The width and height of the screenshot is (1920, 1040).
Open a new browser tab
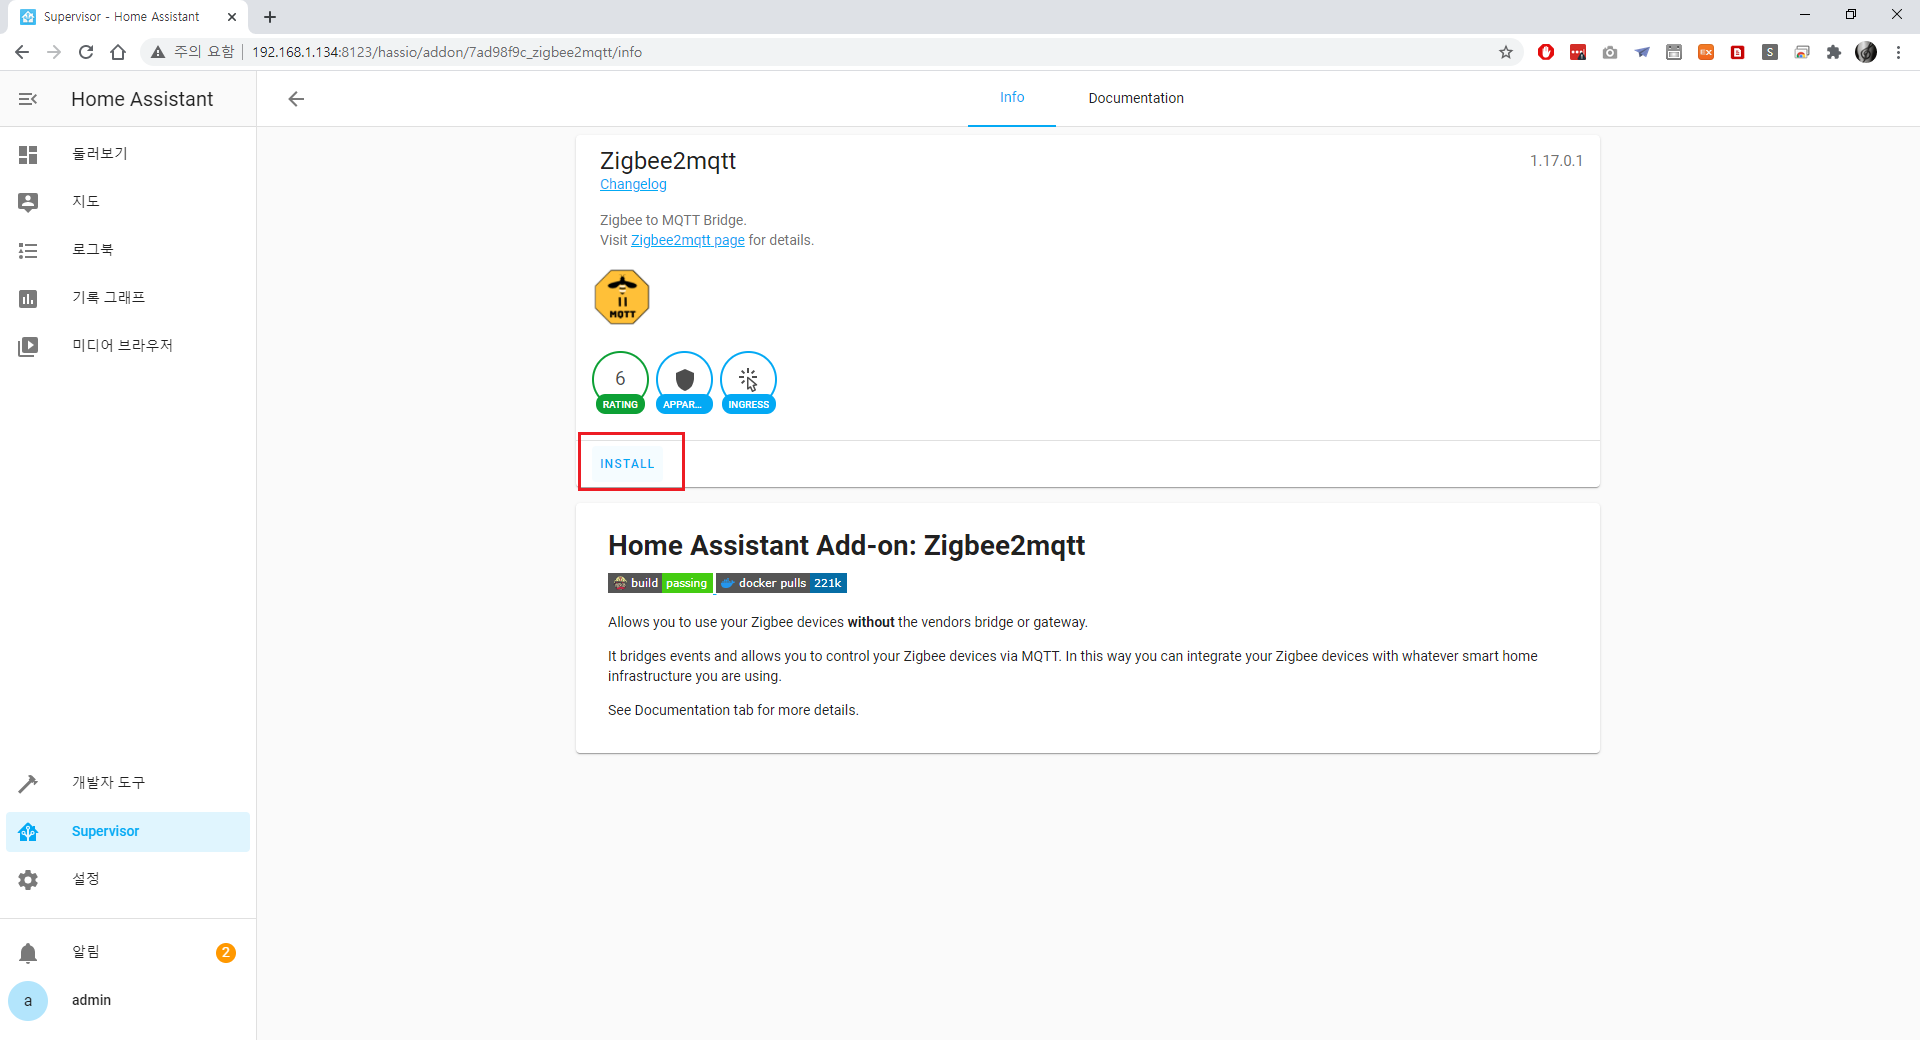coord(270,17)
